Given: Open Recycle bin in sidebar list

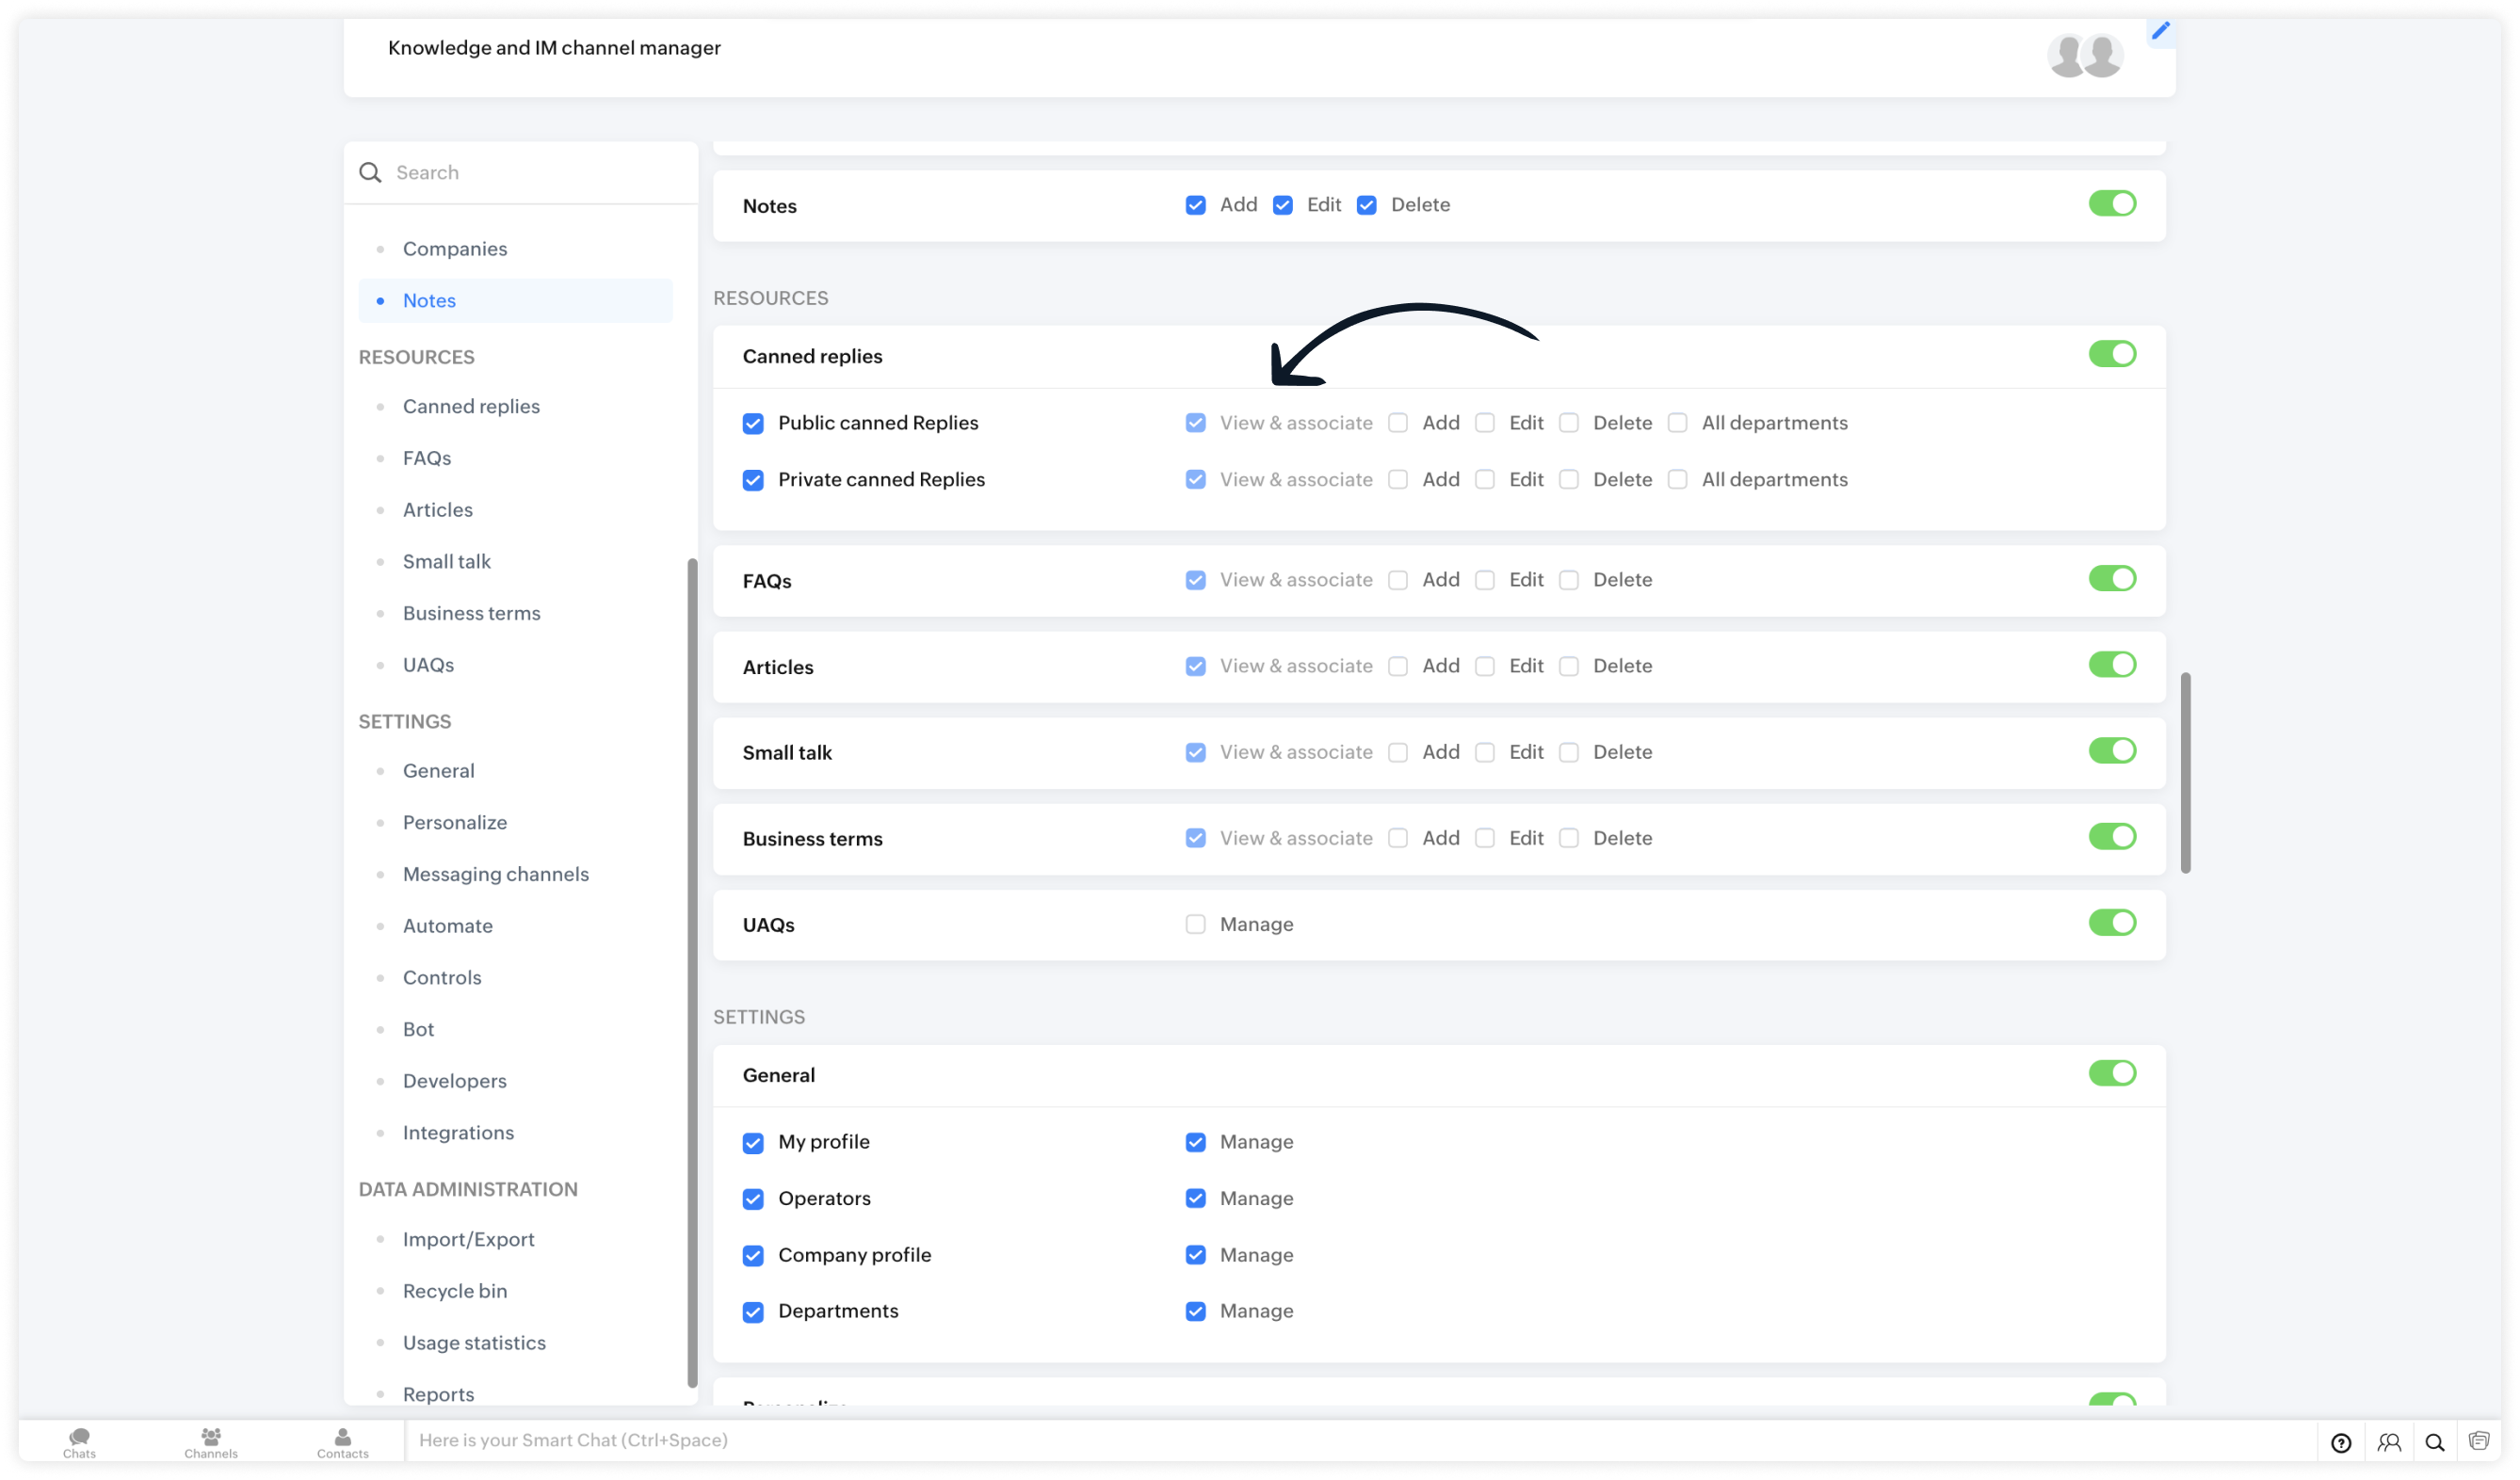Looking at the screenshot, I should point(454,1291).
